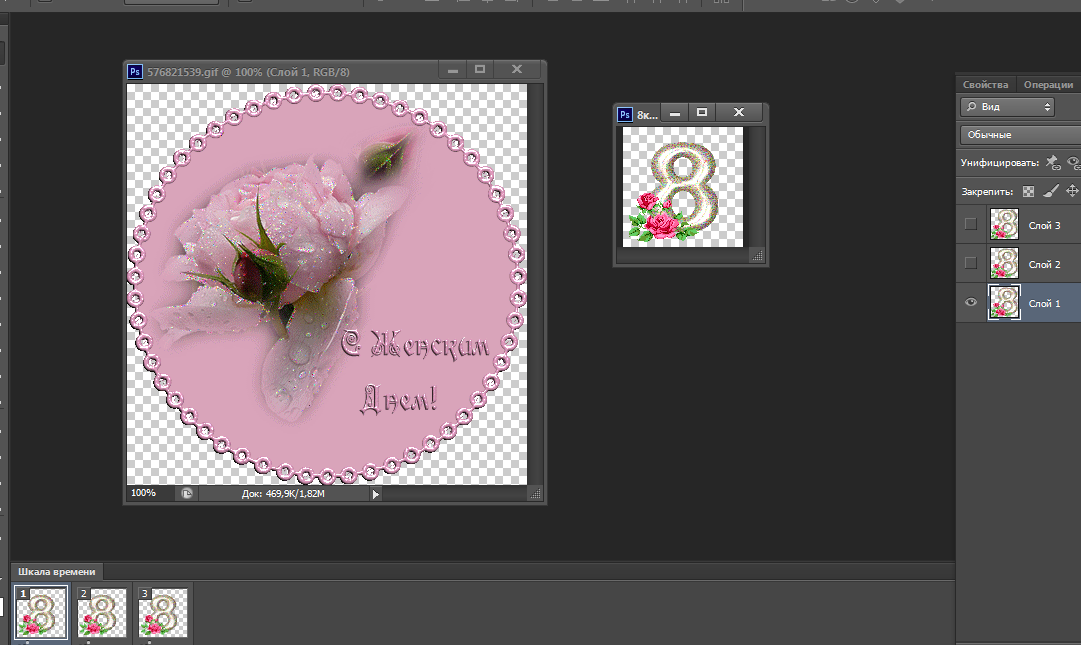Show layer Слой 2 via visibility box
Viewport: 1081px width, 645px height.
pos(970,264)
